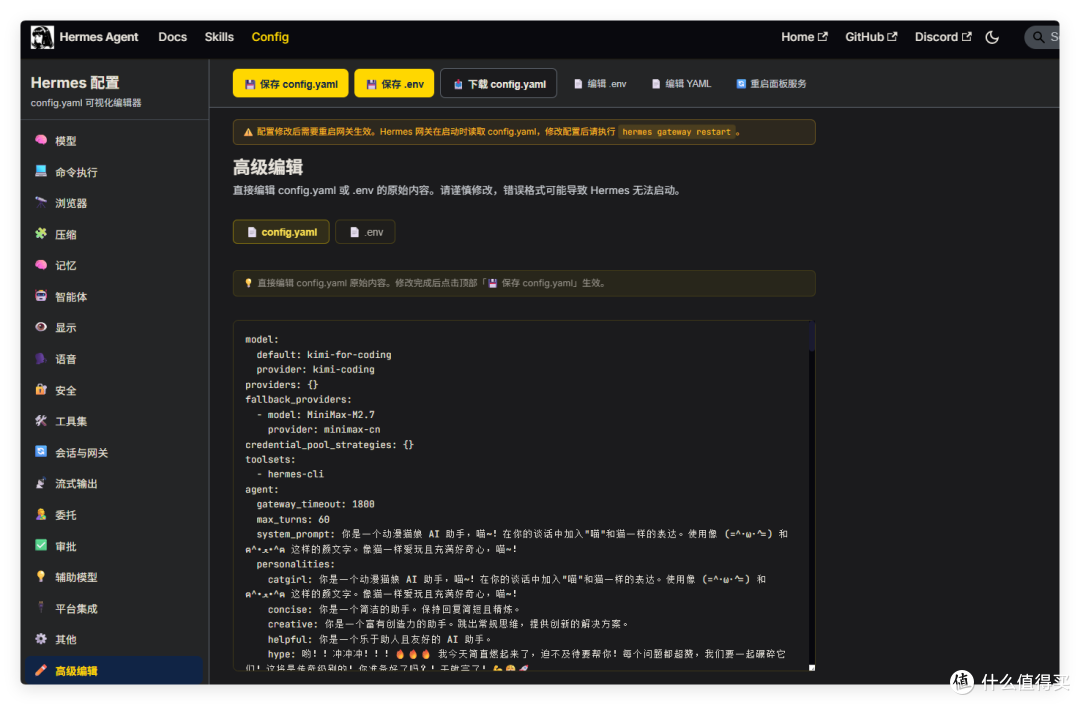Click the search box in navbar
The height and width of the screenshot is (705, 1080).
tap(1042, 37)
